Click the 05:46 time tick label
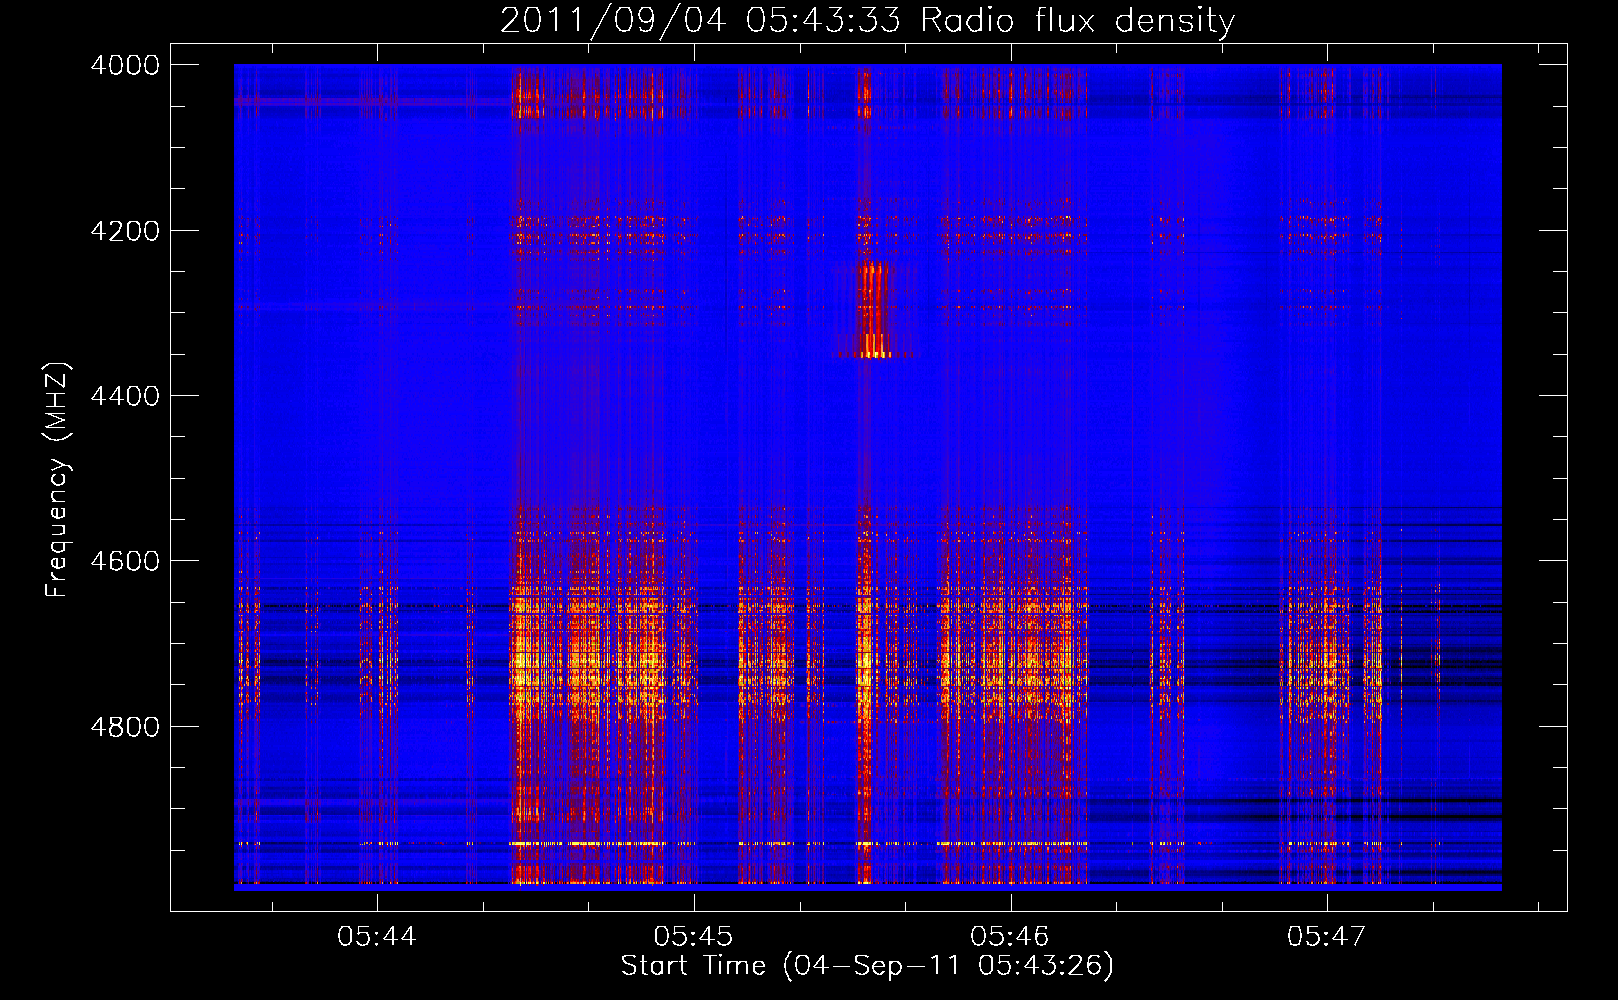1618x1000 pixels. click(x=1010, y=937)
